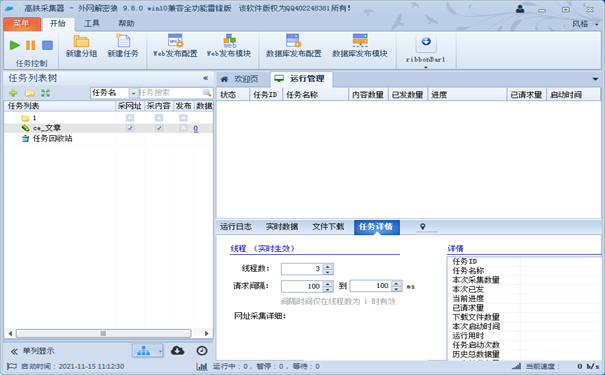Click the clock schedule icon at panel bottom

[202, 350]
